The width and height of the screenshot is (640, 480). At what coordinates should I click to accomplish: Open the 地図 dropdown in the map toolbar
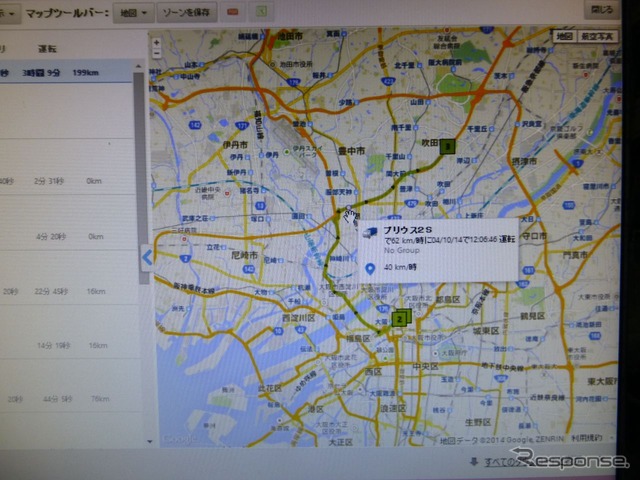(133, 13)
